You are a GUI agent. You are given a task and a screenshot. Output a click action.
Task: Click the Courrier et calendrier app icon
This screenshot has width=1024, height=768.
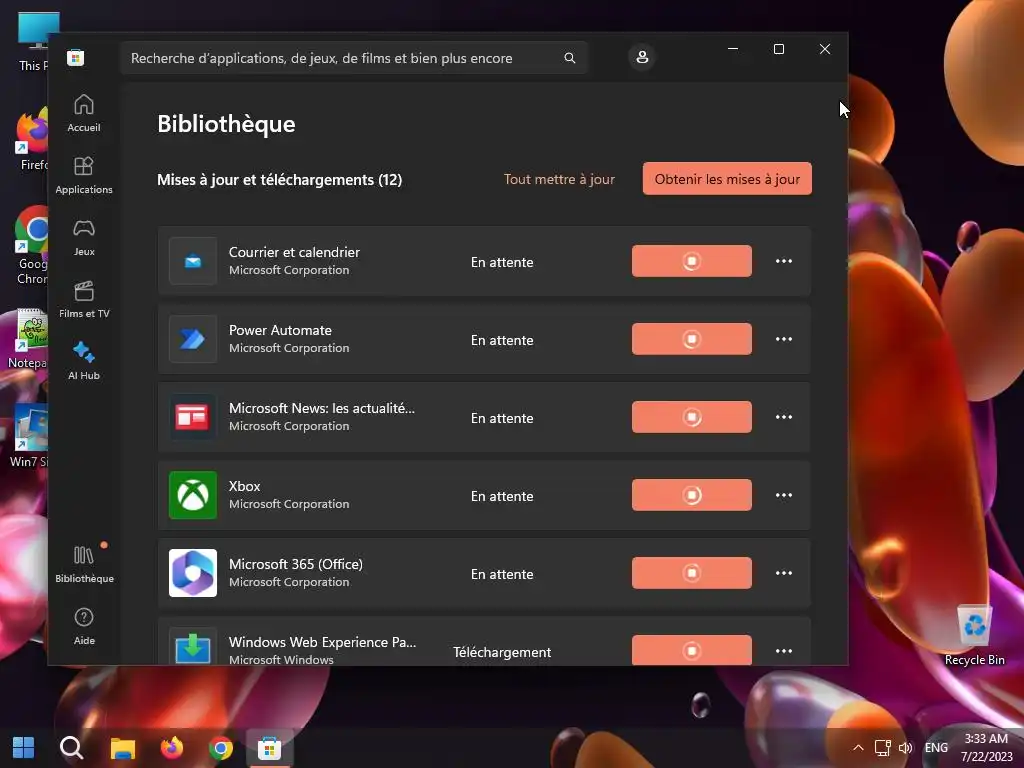click(x=193, y=261)
